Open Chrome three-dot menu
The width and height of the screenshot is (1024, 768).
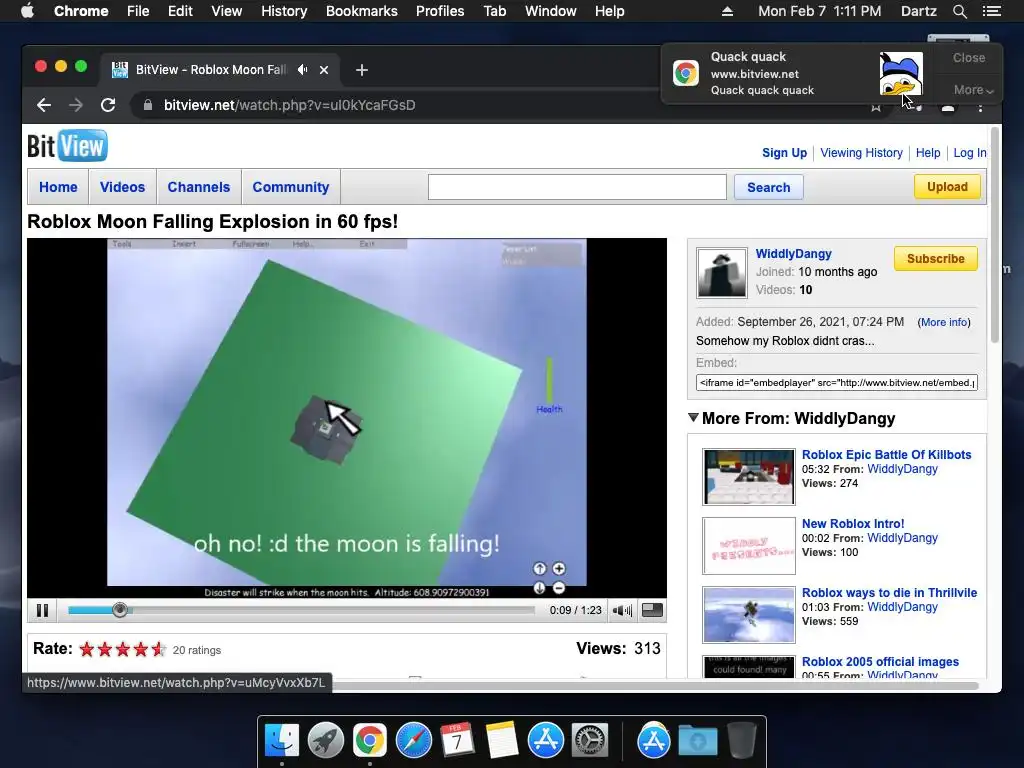[x=980, y=106]
